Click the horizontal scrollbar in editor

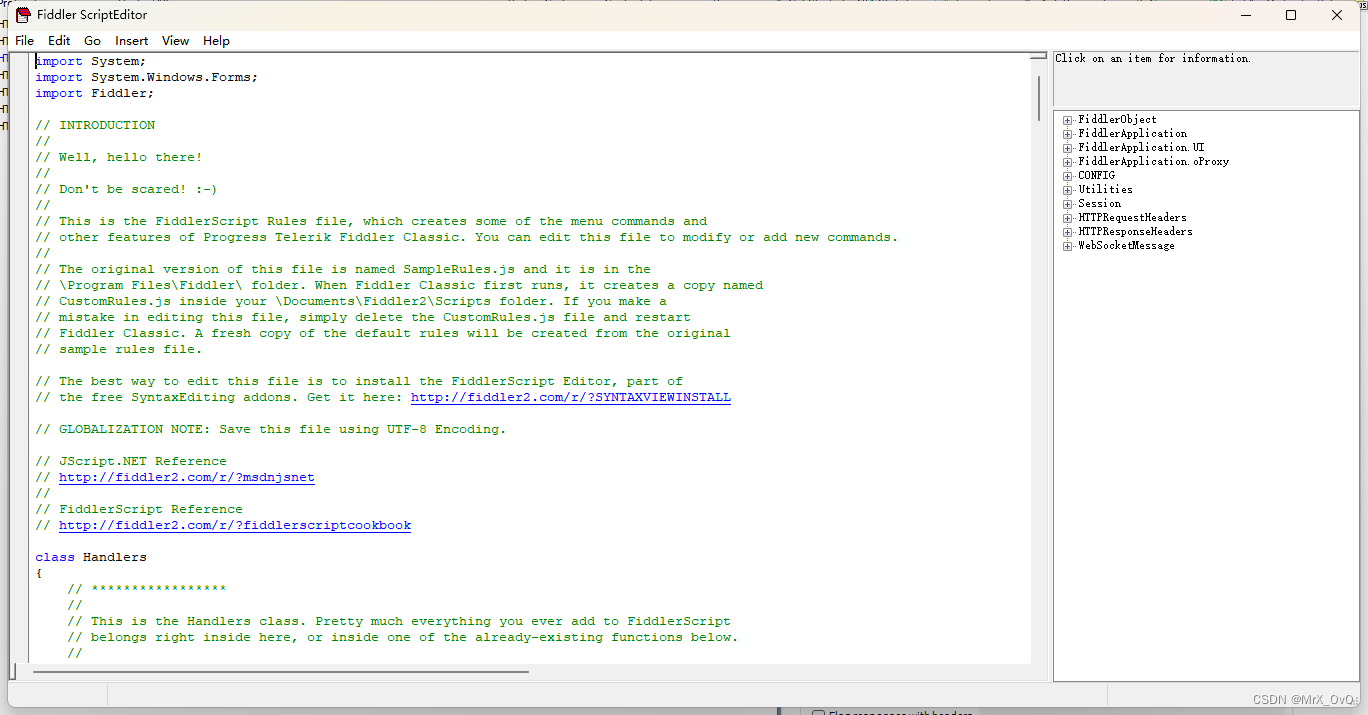[x=280, y=672]
